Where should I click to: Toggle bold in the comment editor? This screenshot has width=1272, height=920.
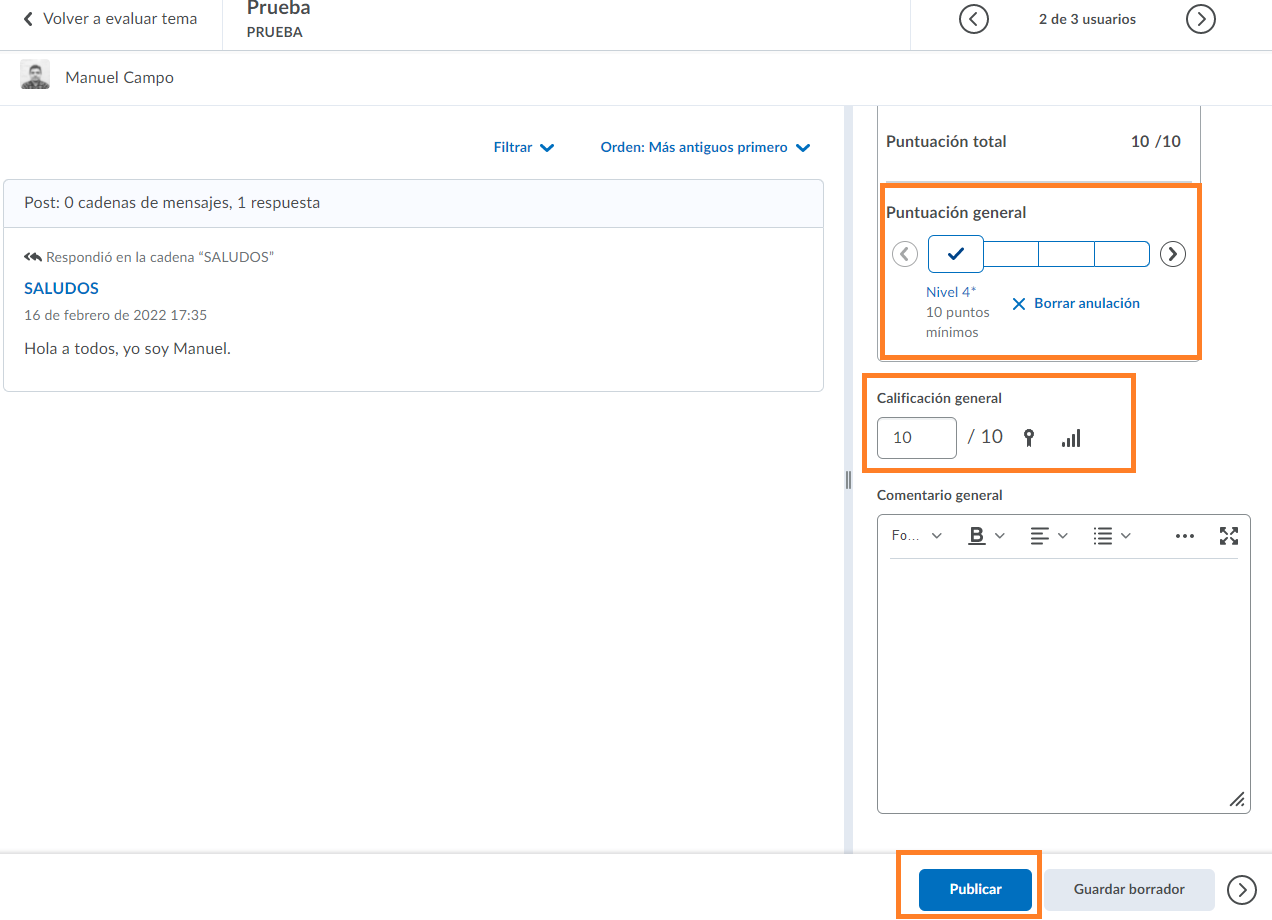(x=977, y=536)
